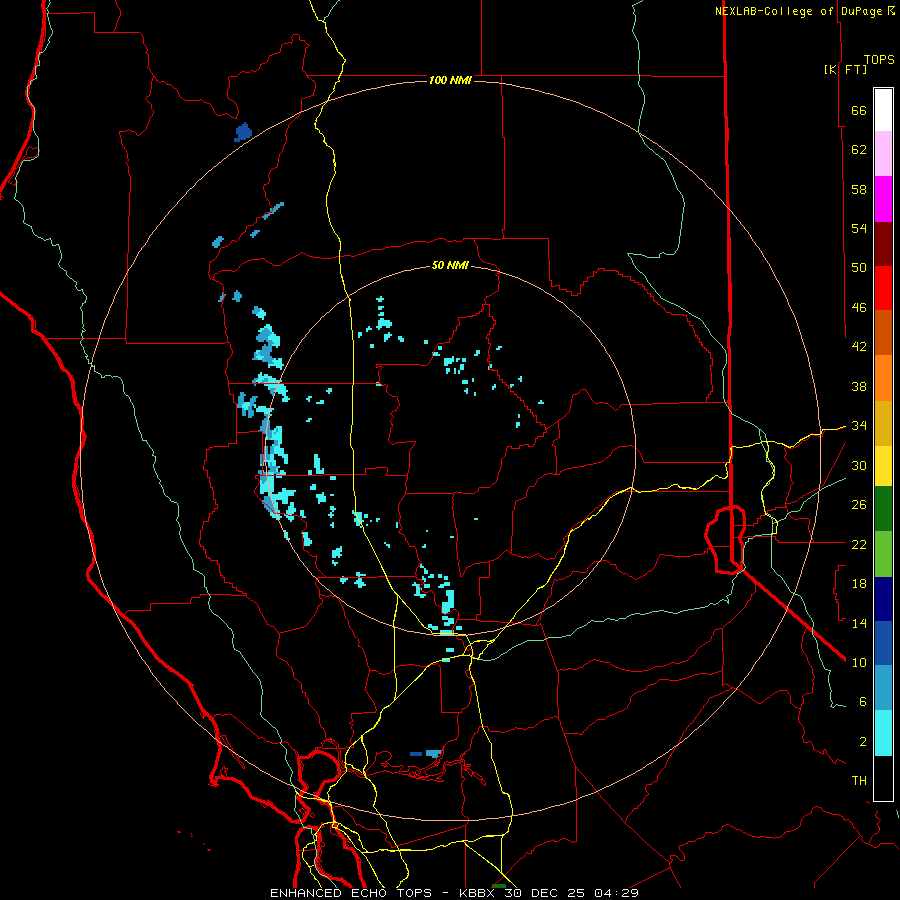Image resolution: width=900 pixels, height=900 pixels.
Task: Click the bright red swatch between 46 and 50
Action: [x=883, y=288]
